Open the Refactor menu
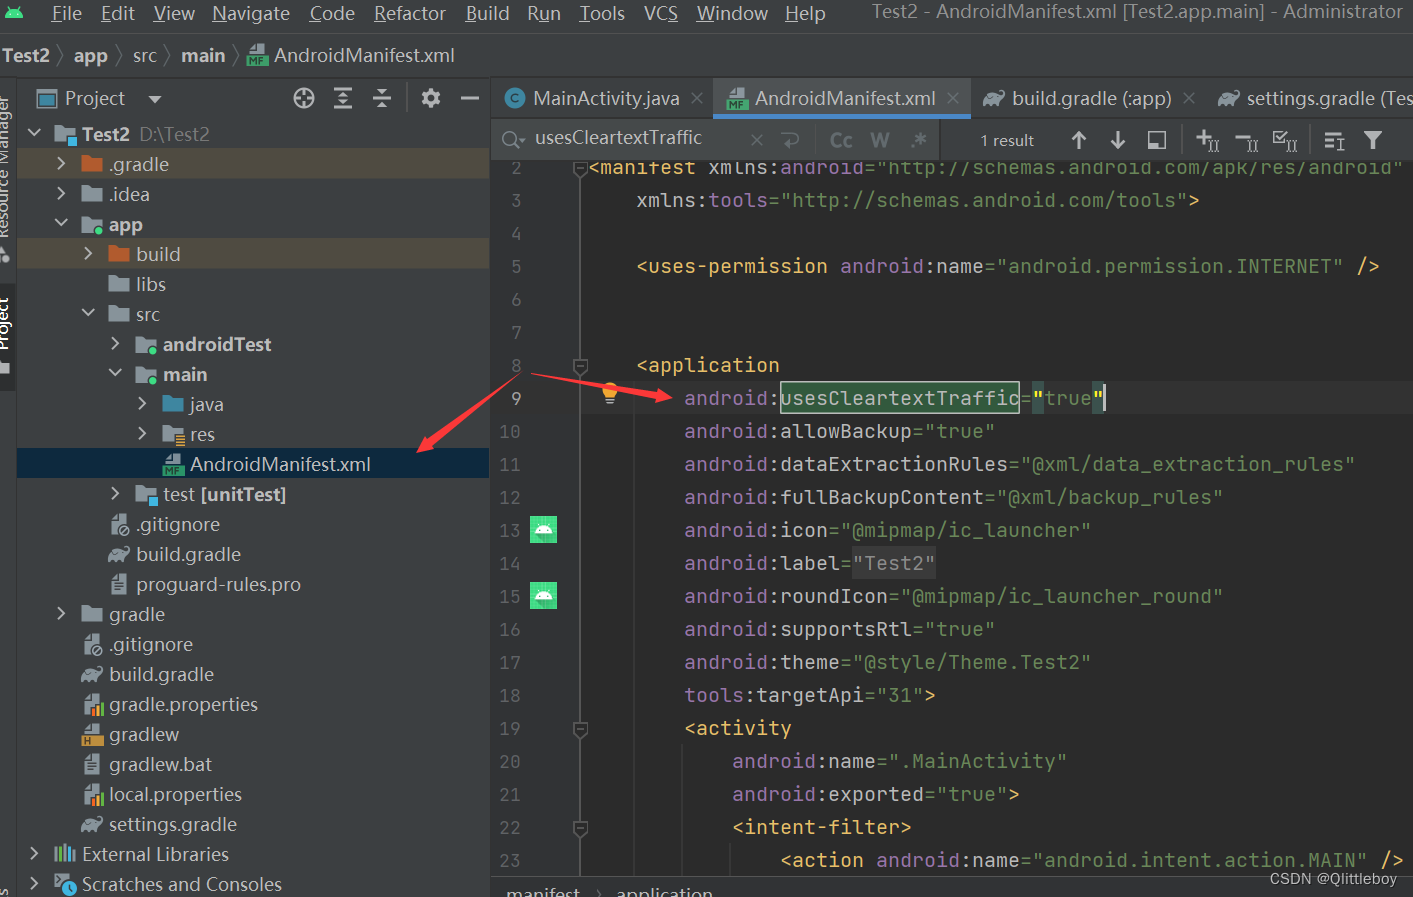This screenshot has width=1413, height=897. (x=409, y=13)
